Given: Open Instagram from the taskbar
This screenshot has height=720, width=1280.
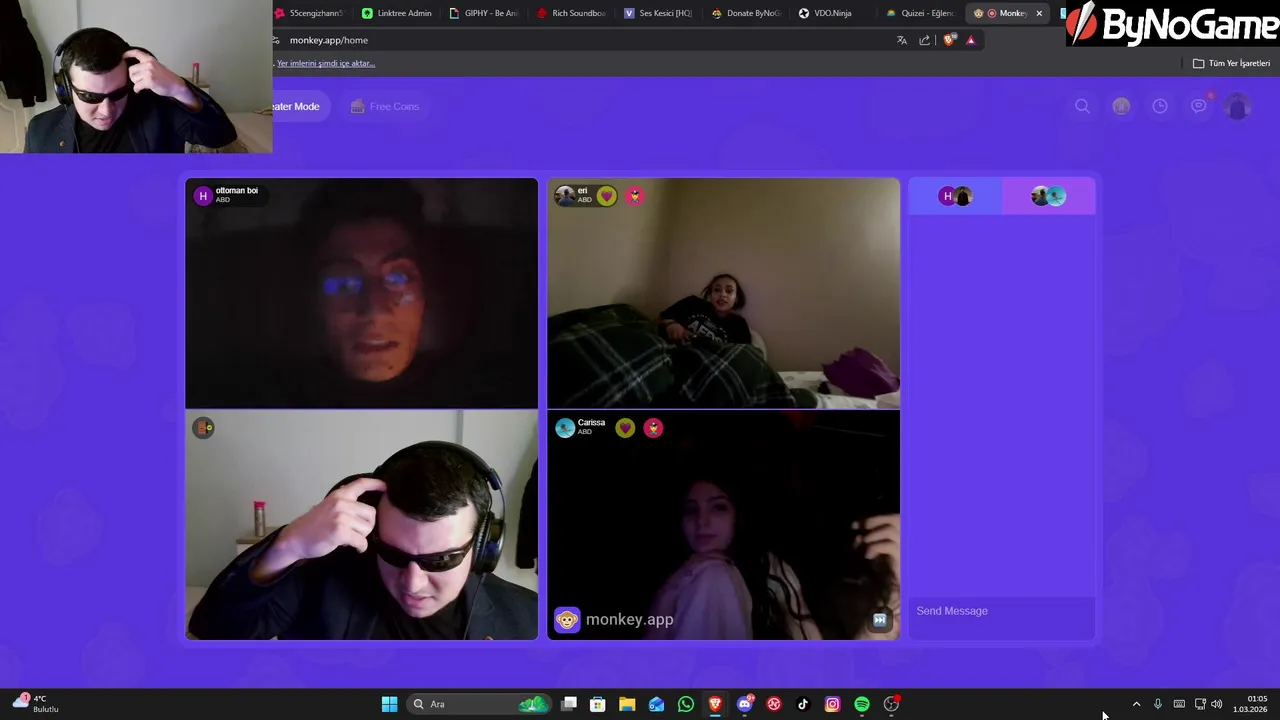Looking at the screenshot, I should pos(832,704).
